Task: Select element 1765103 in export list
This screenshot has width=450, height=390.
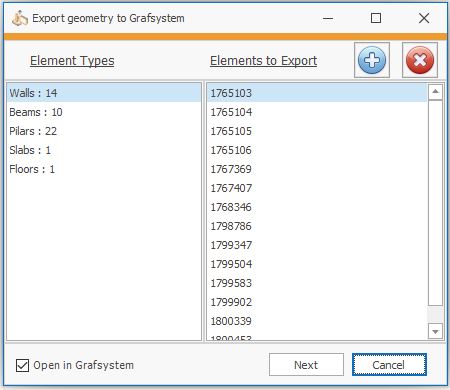Action: pyautogui.click(x=317, y=93)
